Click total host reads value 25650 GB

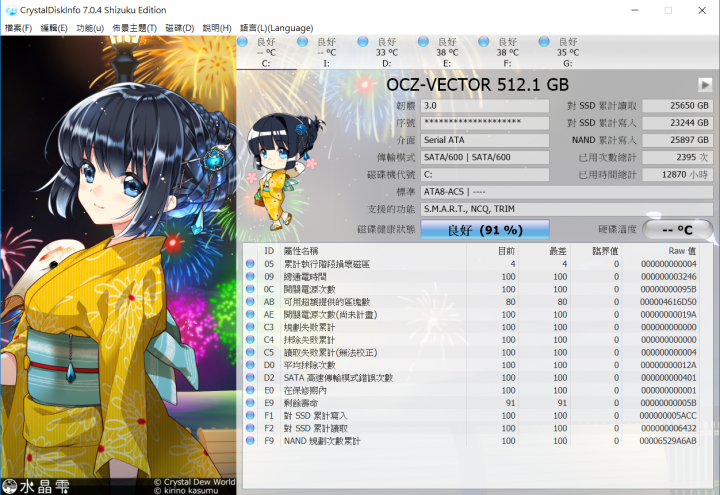[x=677, y=106]
